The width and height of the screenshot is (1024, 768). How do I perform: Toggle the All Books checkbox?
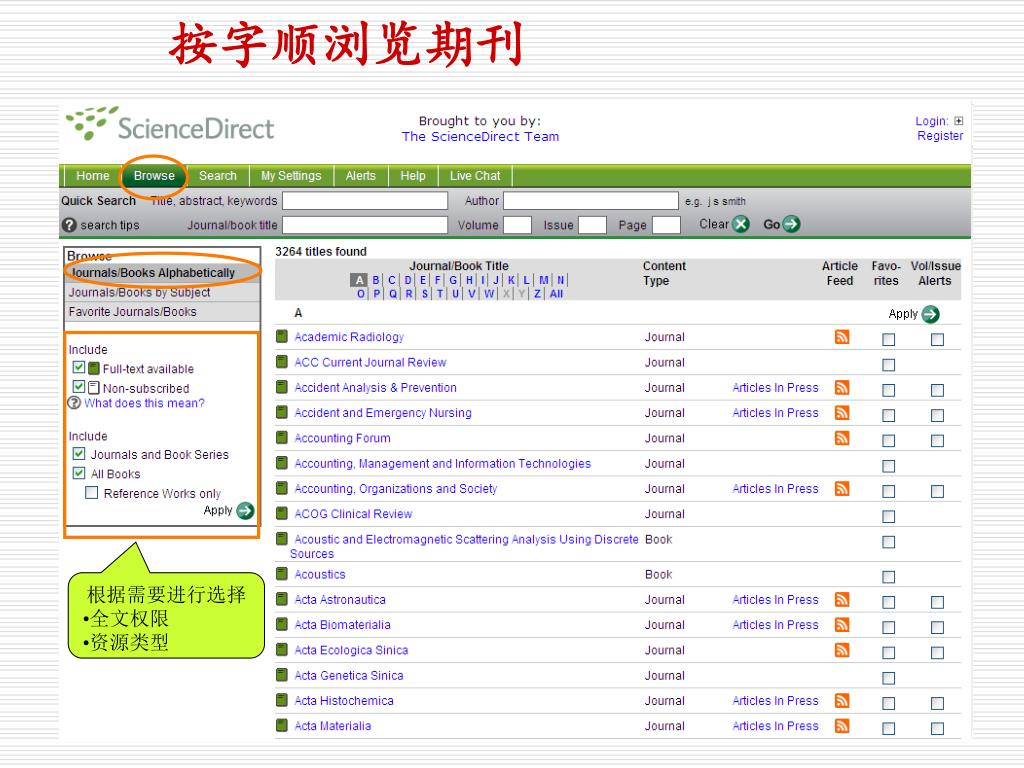coord(79,473)
